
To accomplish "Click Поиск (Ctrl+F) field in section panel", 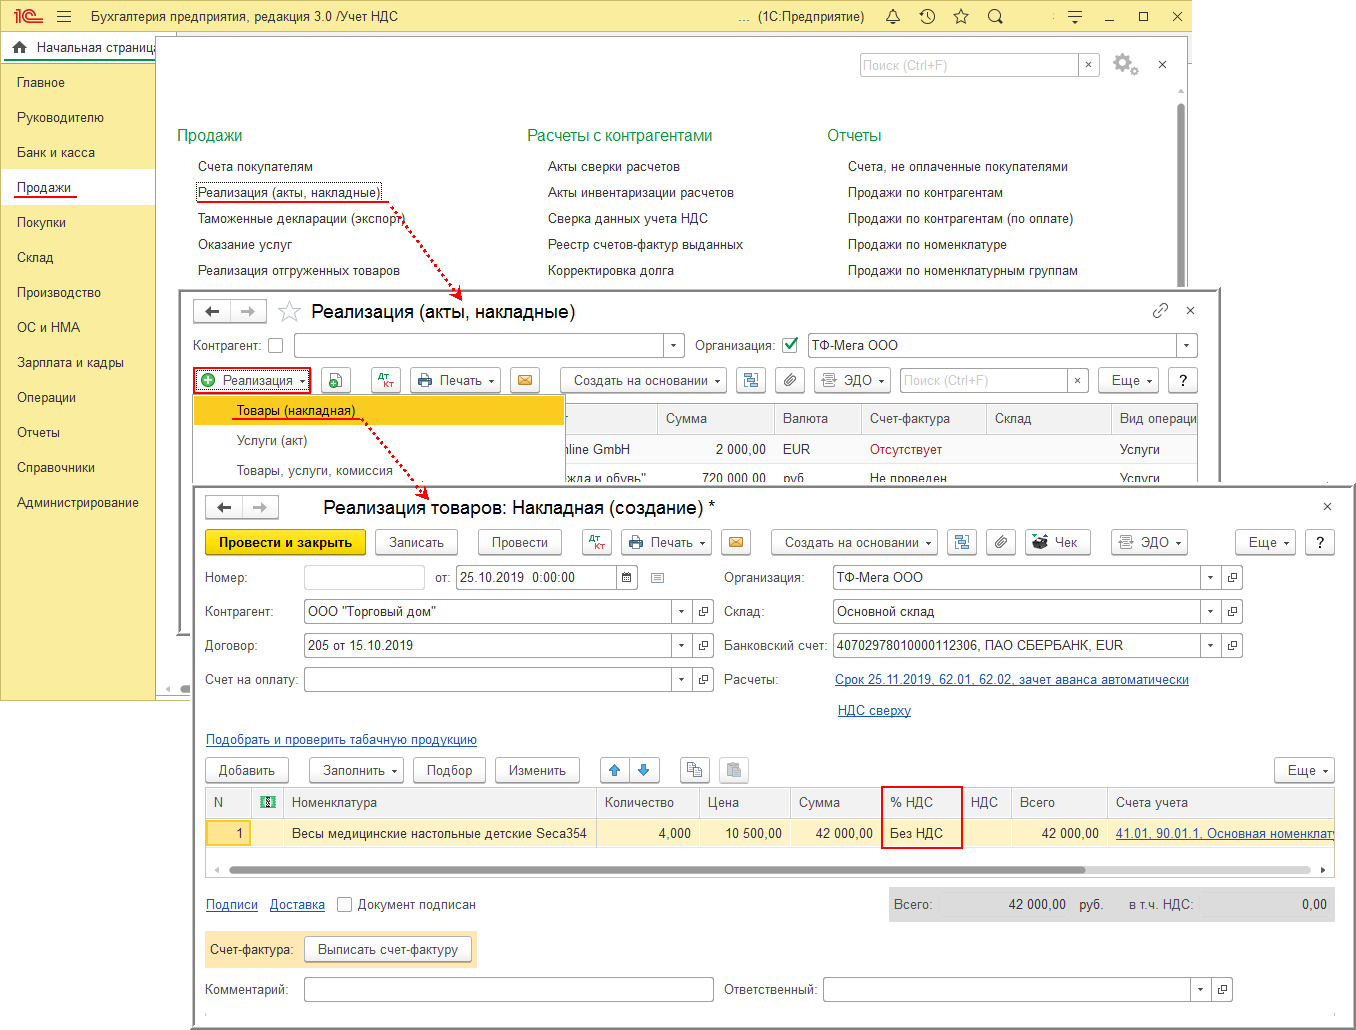I will click(x=969, y=65).
